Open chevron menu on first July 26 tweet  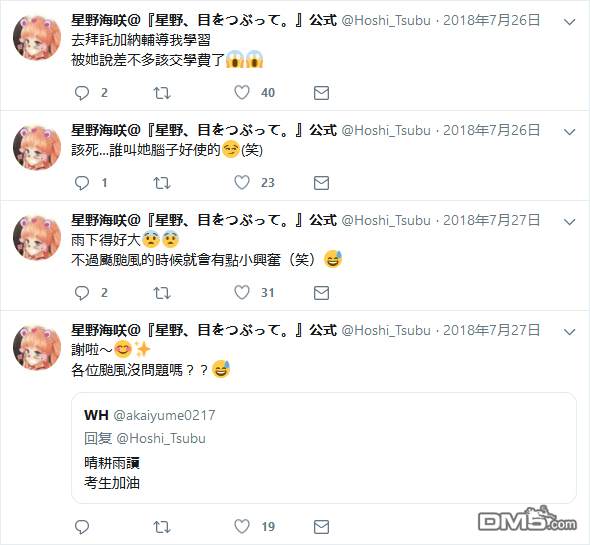570,22
